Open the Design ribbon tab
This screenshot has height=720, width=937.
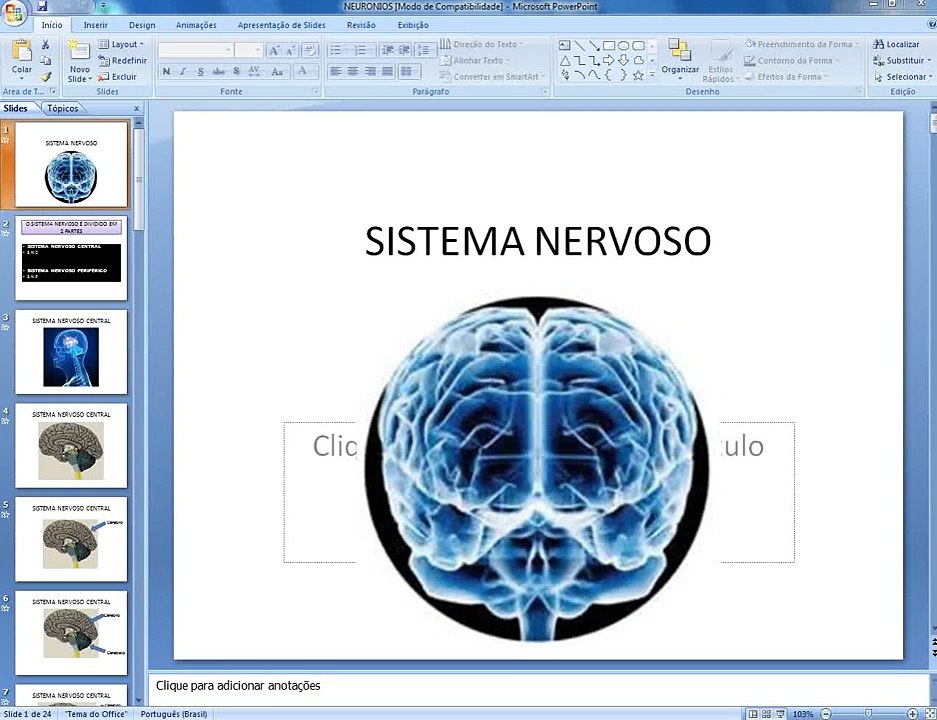coord(142,25)
